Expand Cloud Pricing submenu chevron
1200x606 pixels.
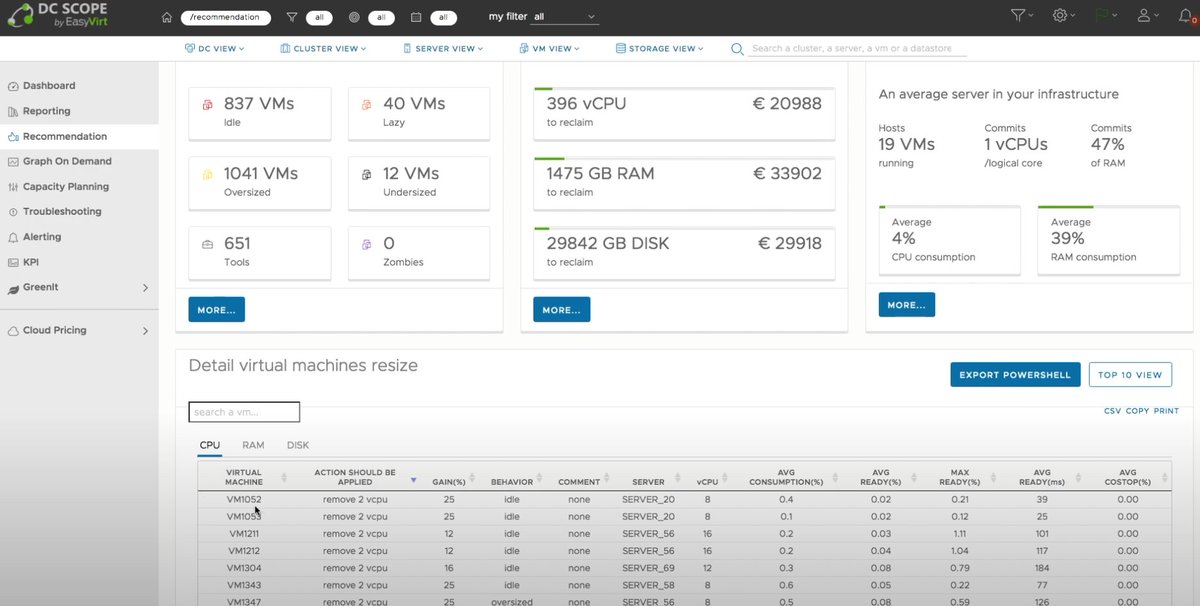point(145,331)
